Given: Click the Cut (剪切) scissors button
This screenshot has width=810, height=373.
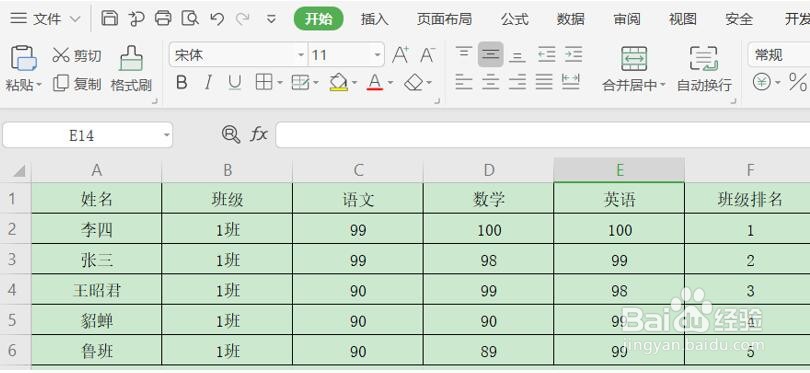Looking at the screenshot, I should coord(76,55).
